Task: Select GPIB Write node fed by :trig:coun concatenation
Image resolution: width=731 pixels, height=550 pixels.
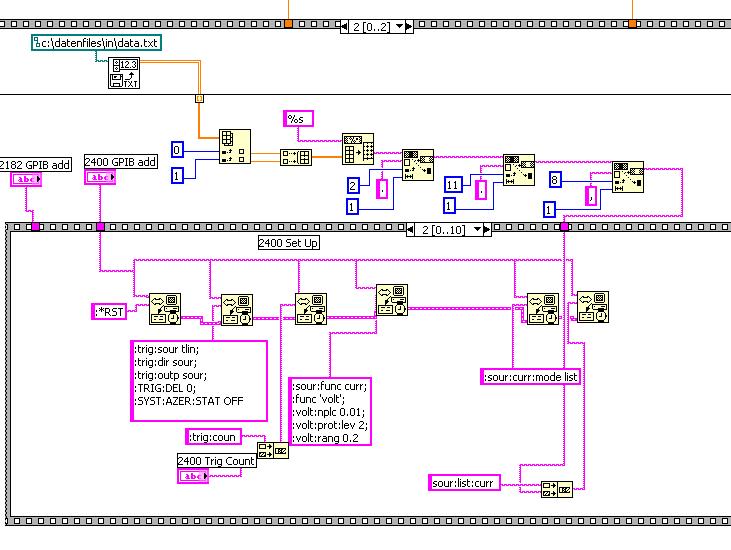Action: tap(311, 309)
